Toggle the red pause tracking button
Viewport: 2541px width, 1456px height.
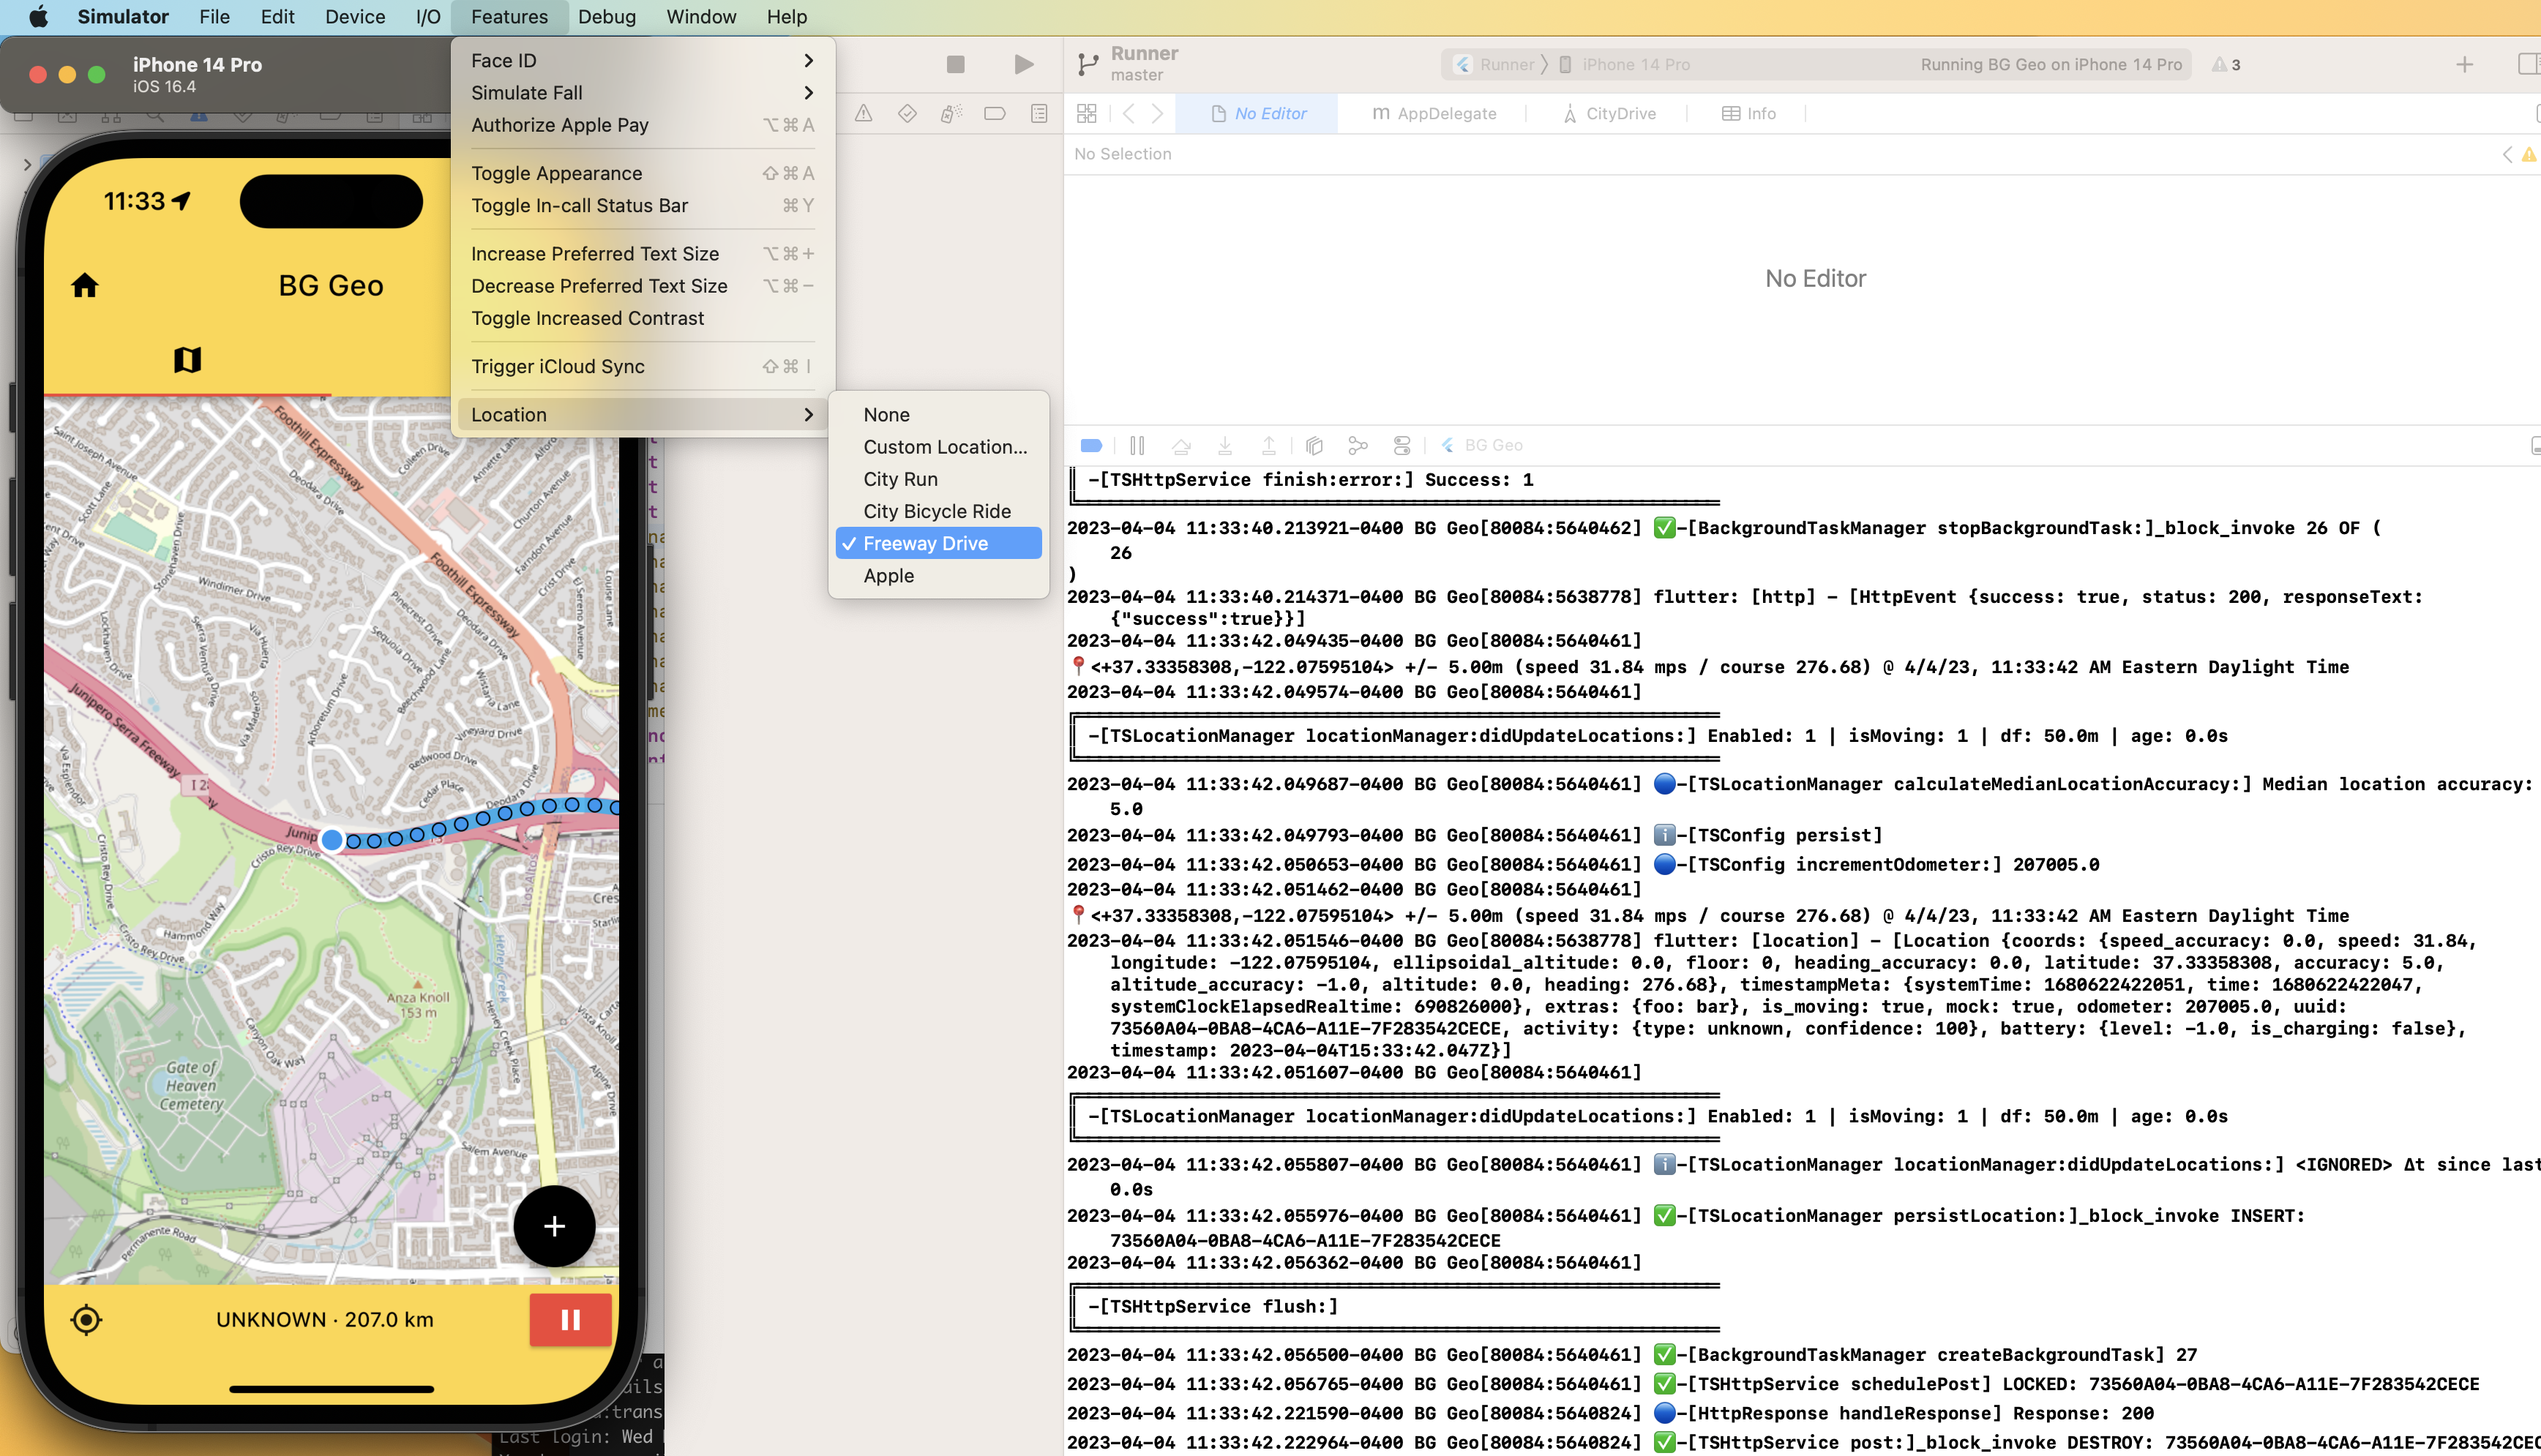pos(570,1319)
